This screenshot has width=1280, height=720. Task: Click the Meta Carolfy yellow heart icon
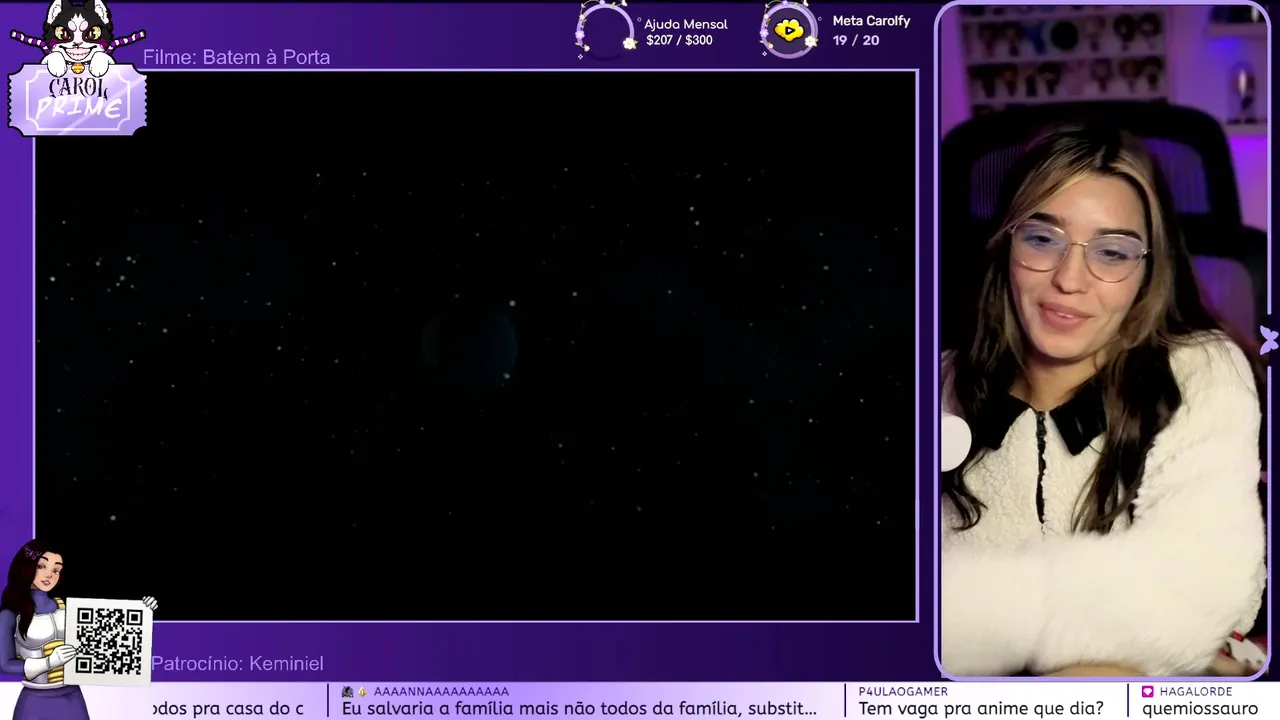click(789, 31)
